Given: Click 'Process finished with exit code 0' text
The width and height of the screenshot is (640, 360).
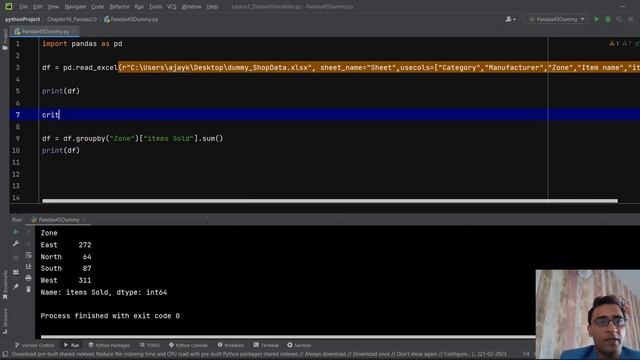Looking at the screenshot, I should (110, 316).
